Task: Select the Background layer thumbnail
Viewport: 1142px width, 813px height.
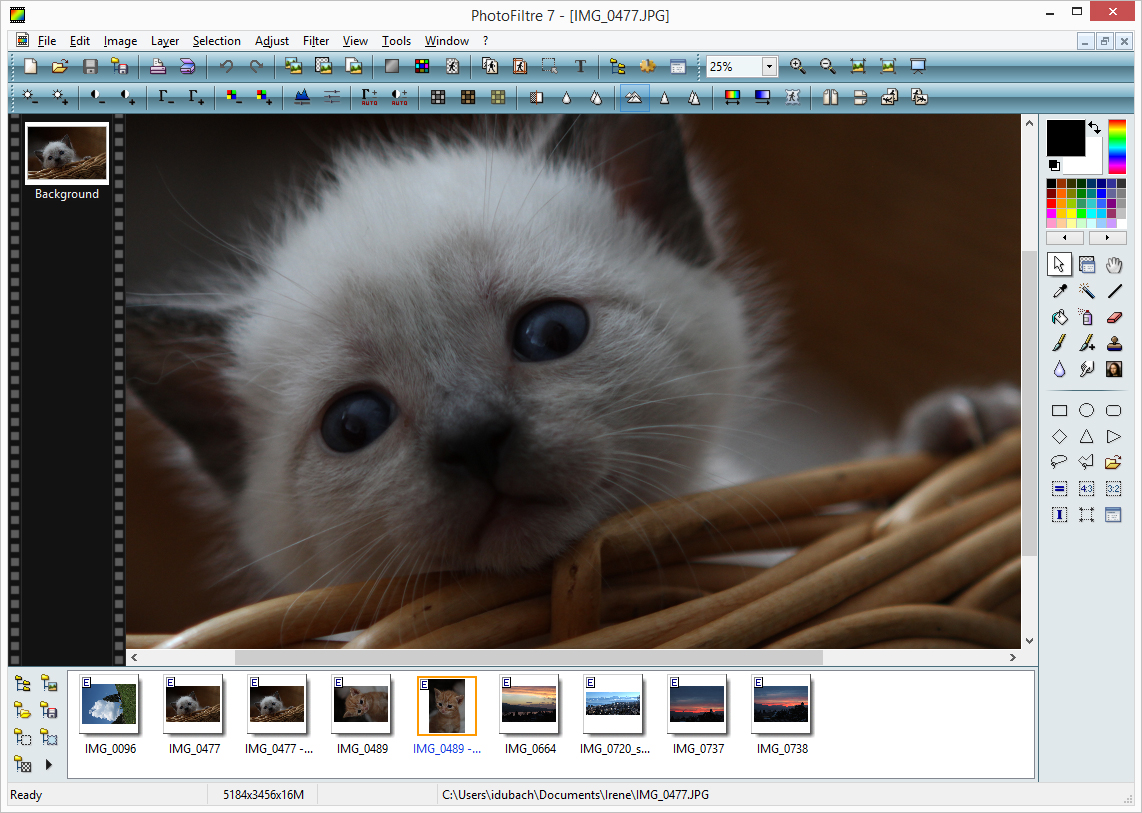Action: [x=66, y=153]
